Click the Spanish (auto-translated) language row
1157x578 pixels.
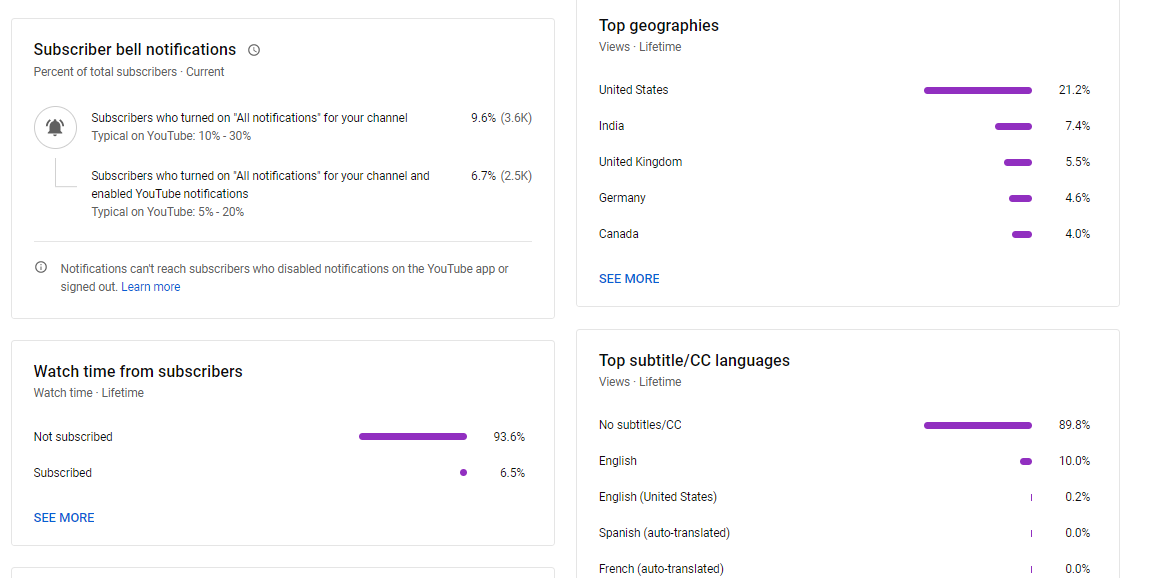664,533
